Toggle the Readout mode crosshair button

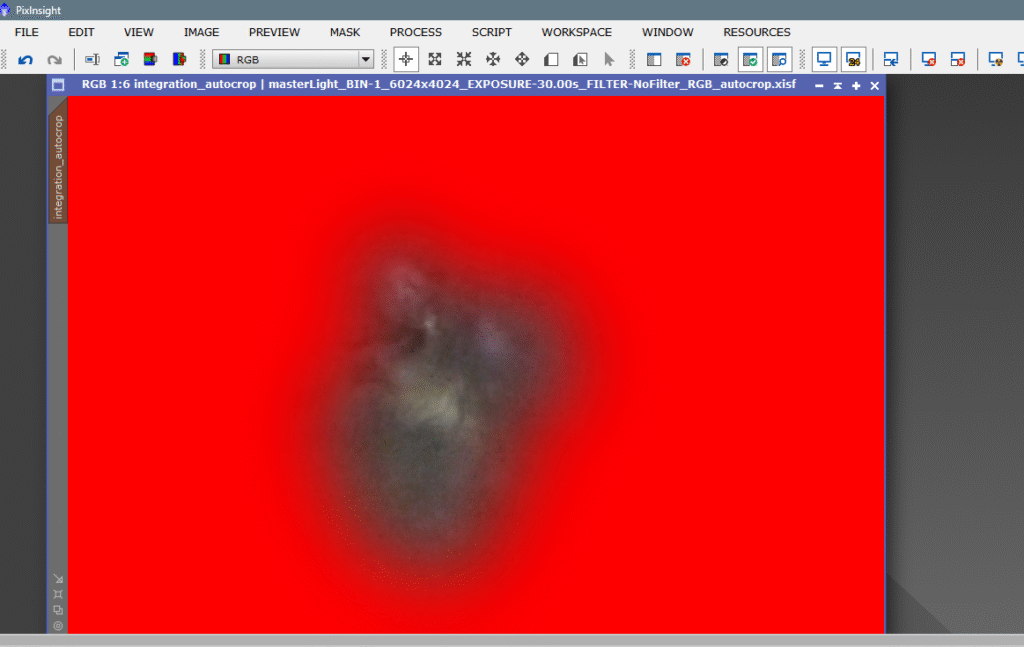pyautogui.click(x=406, y=60)
